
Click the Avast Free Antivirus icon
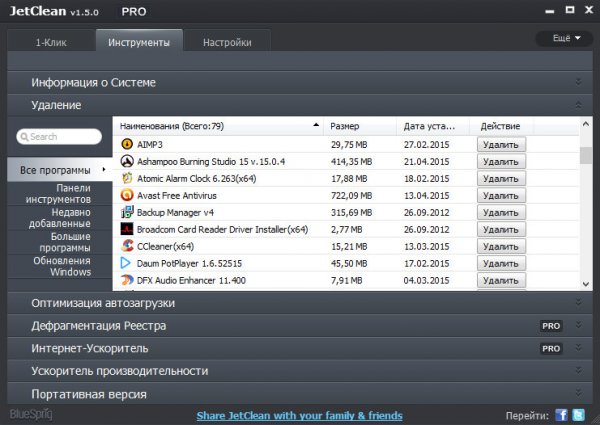(x=127, y=195)
